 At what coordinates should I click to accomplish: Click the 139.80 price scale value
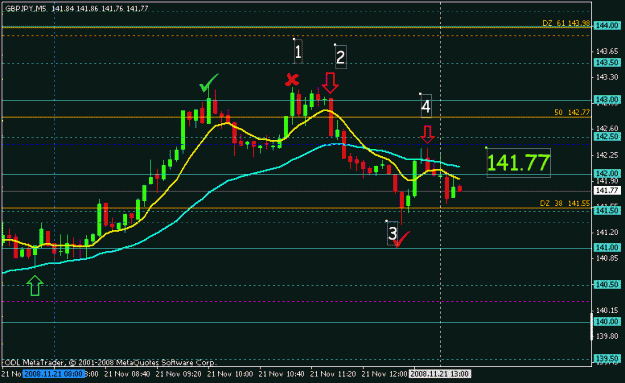coord(607,336)
